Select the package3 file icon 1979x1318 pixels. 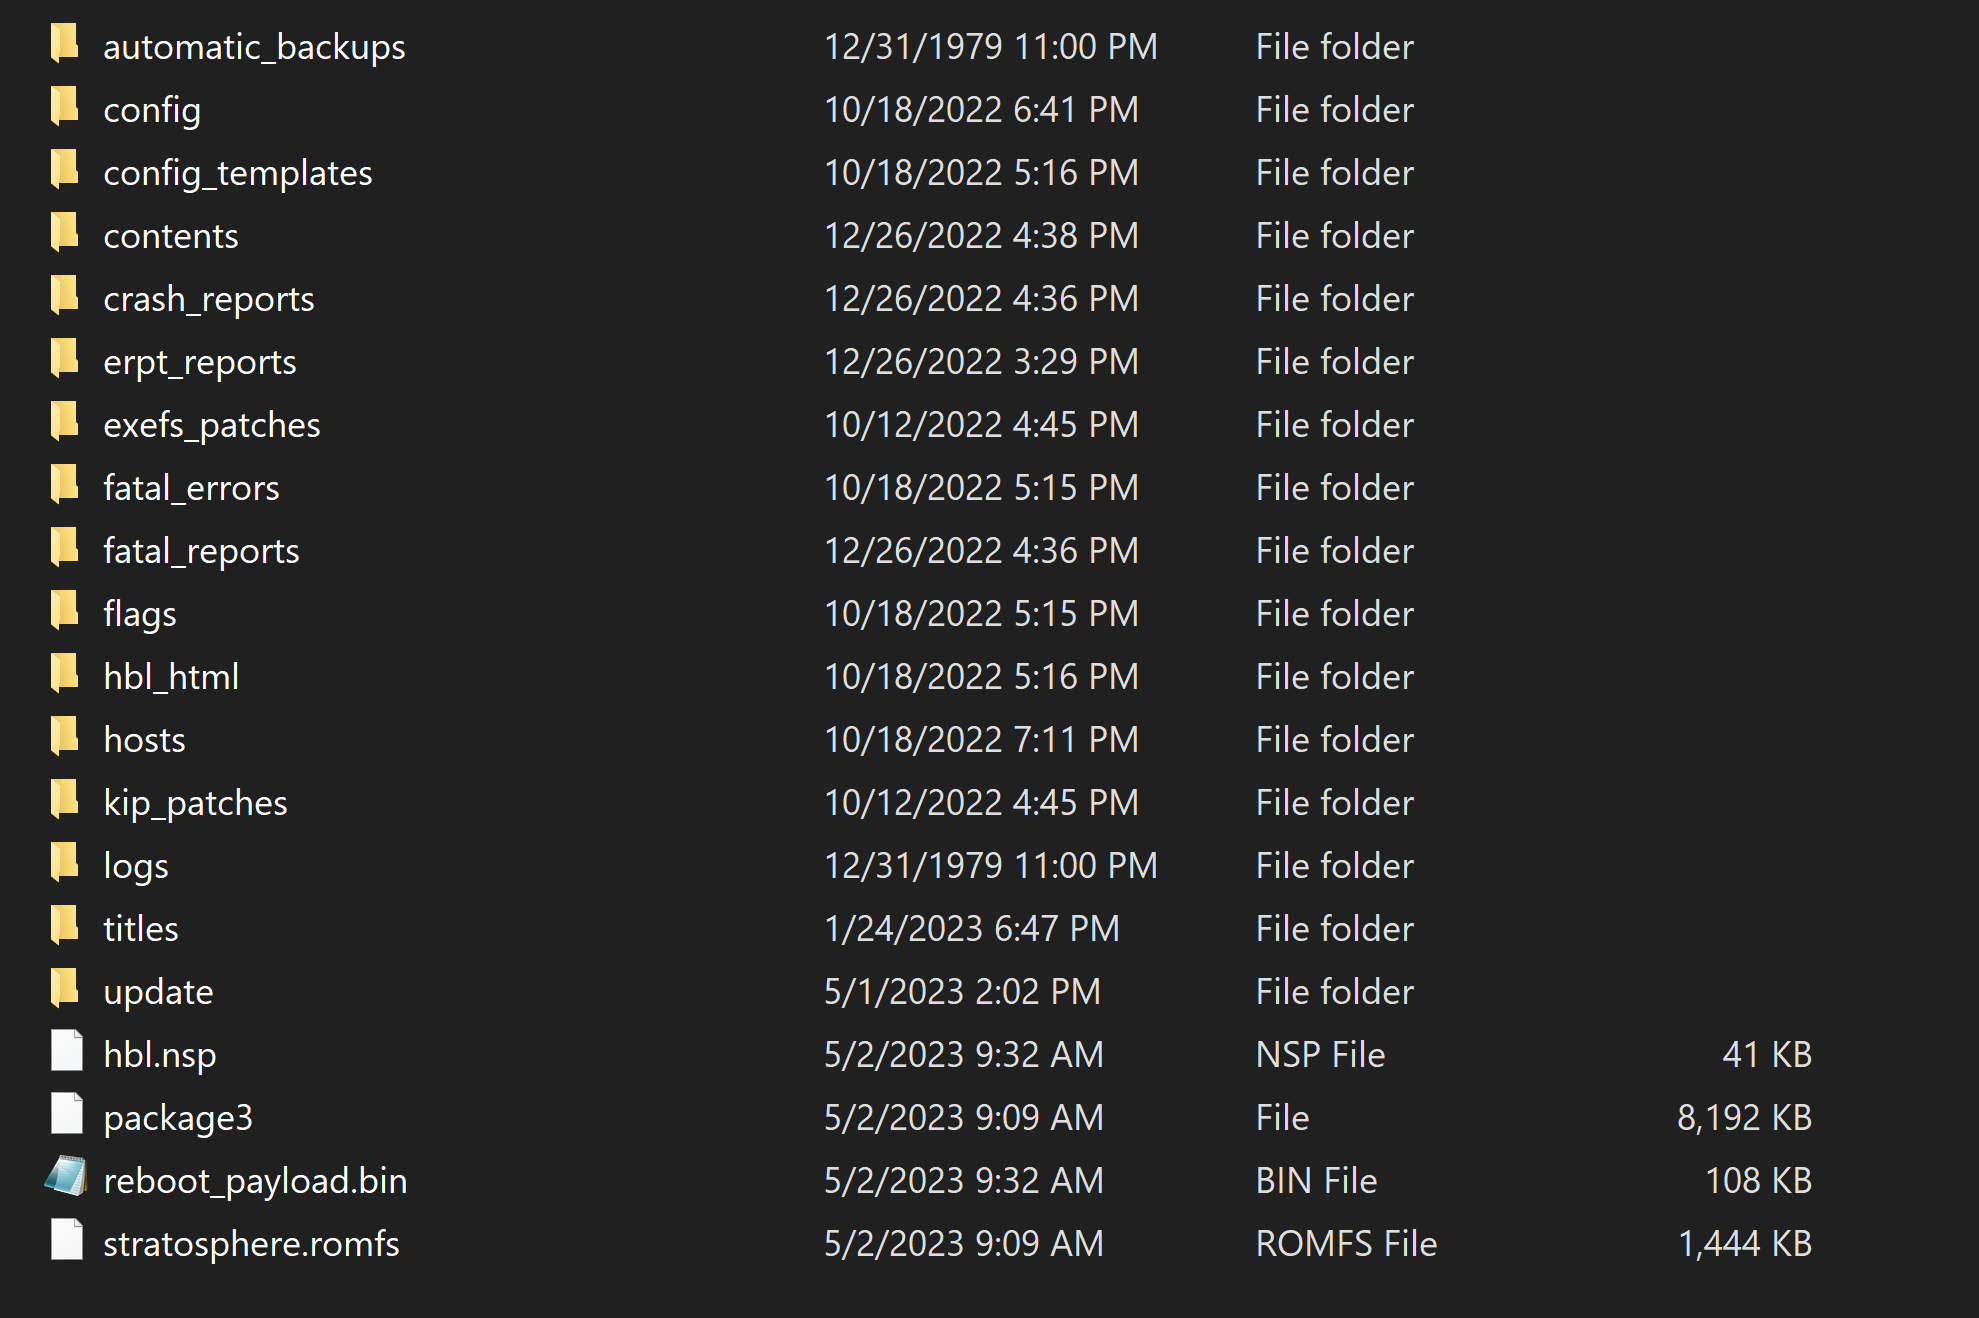click(x=66, y=1115)
